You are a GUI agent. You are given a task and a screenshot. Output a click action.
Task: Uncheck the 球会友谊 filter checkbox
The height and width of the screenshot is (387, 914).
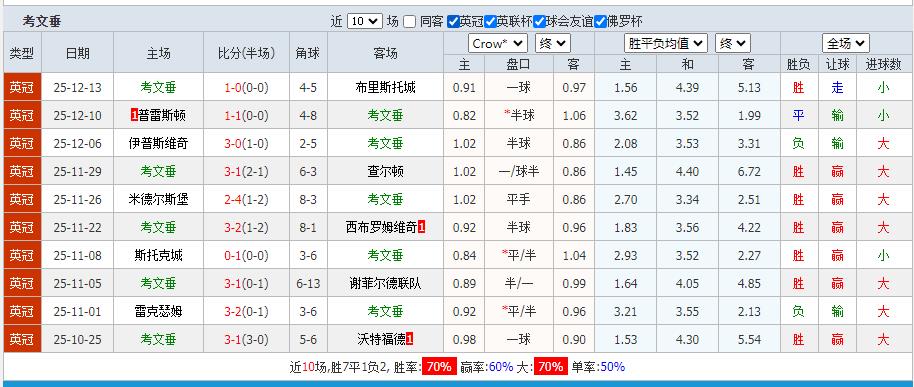tap(539, 22)
